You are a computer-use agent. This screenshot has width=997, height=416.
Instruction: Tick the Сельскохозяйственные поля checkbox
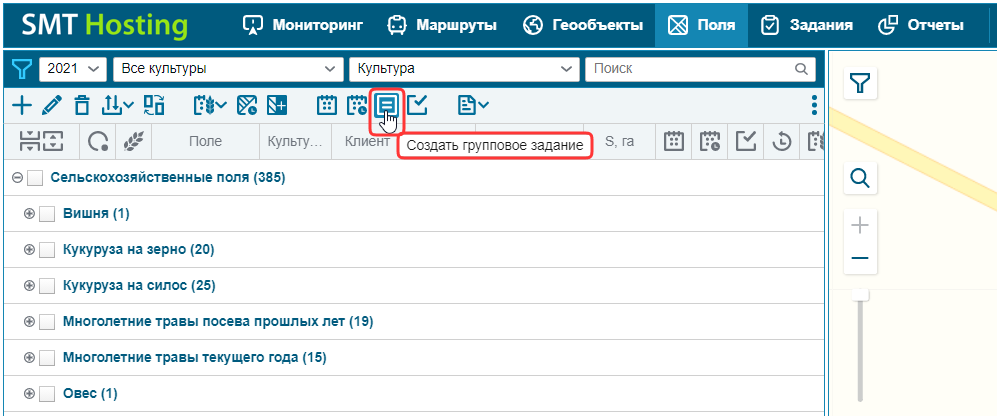(36, 178)
